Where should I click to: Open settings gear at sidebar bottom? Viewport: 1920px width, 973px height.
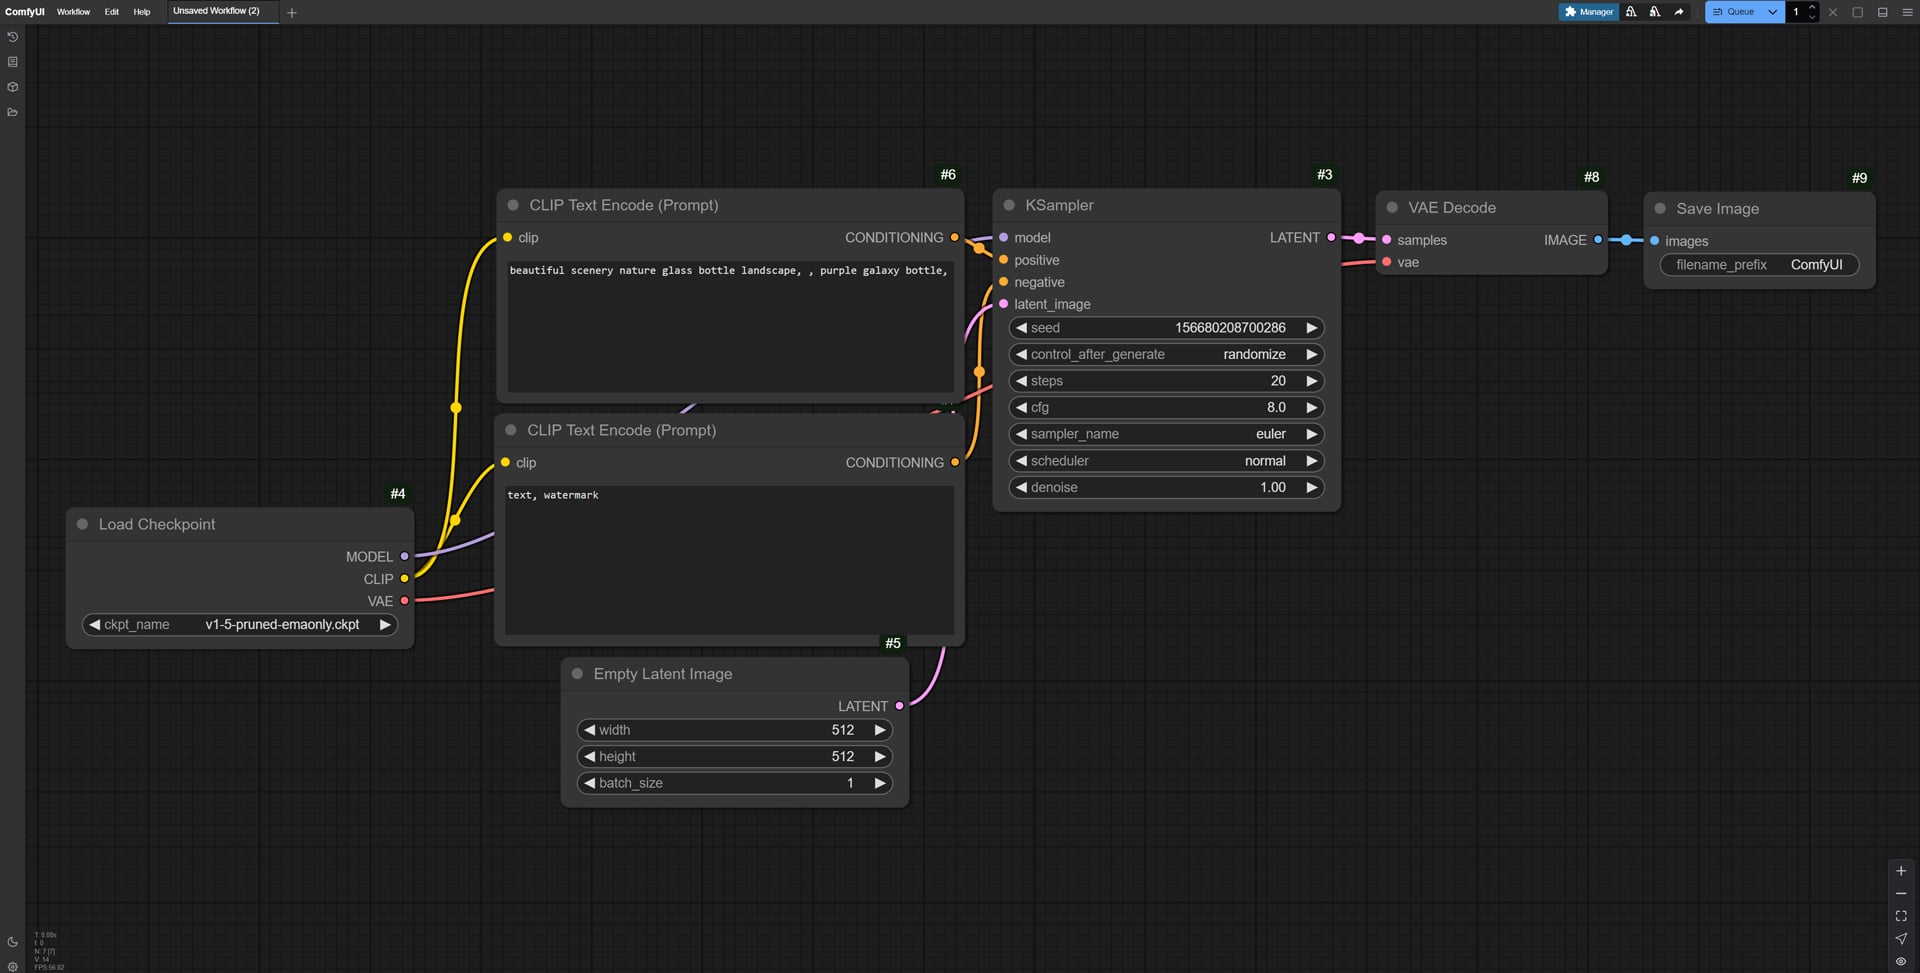click(x=12, y=966)
